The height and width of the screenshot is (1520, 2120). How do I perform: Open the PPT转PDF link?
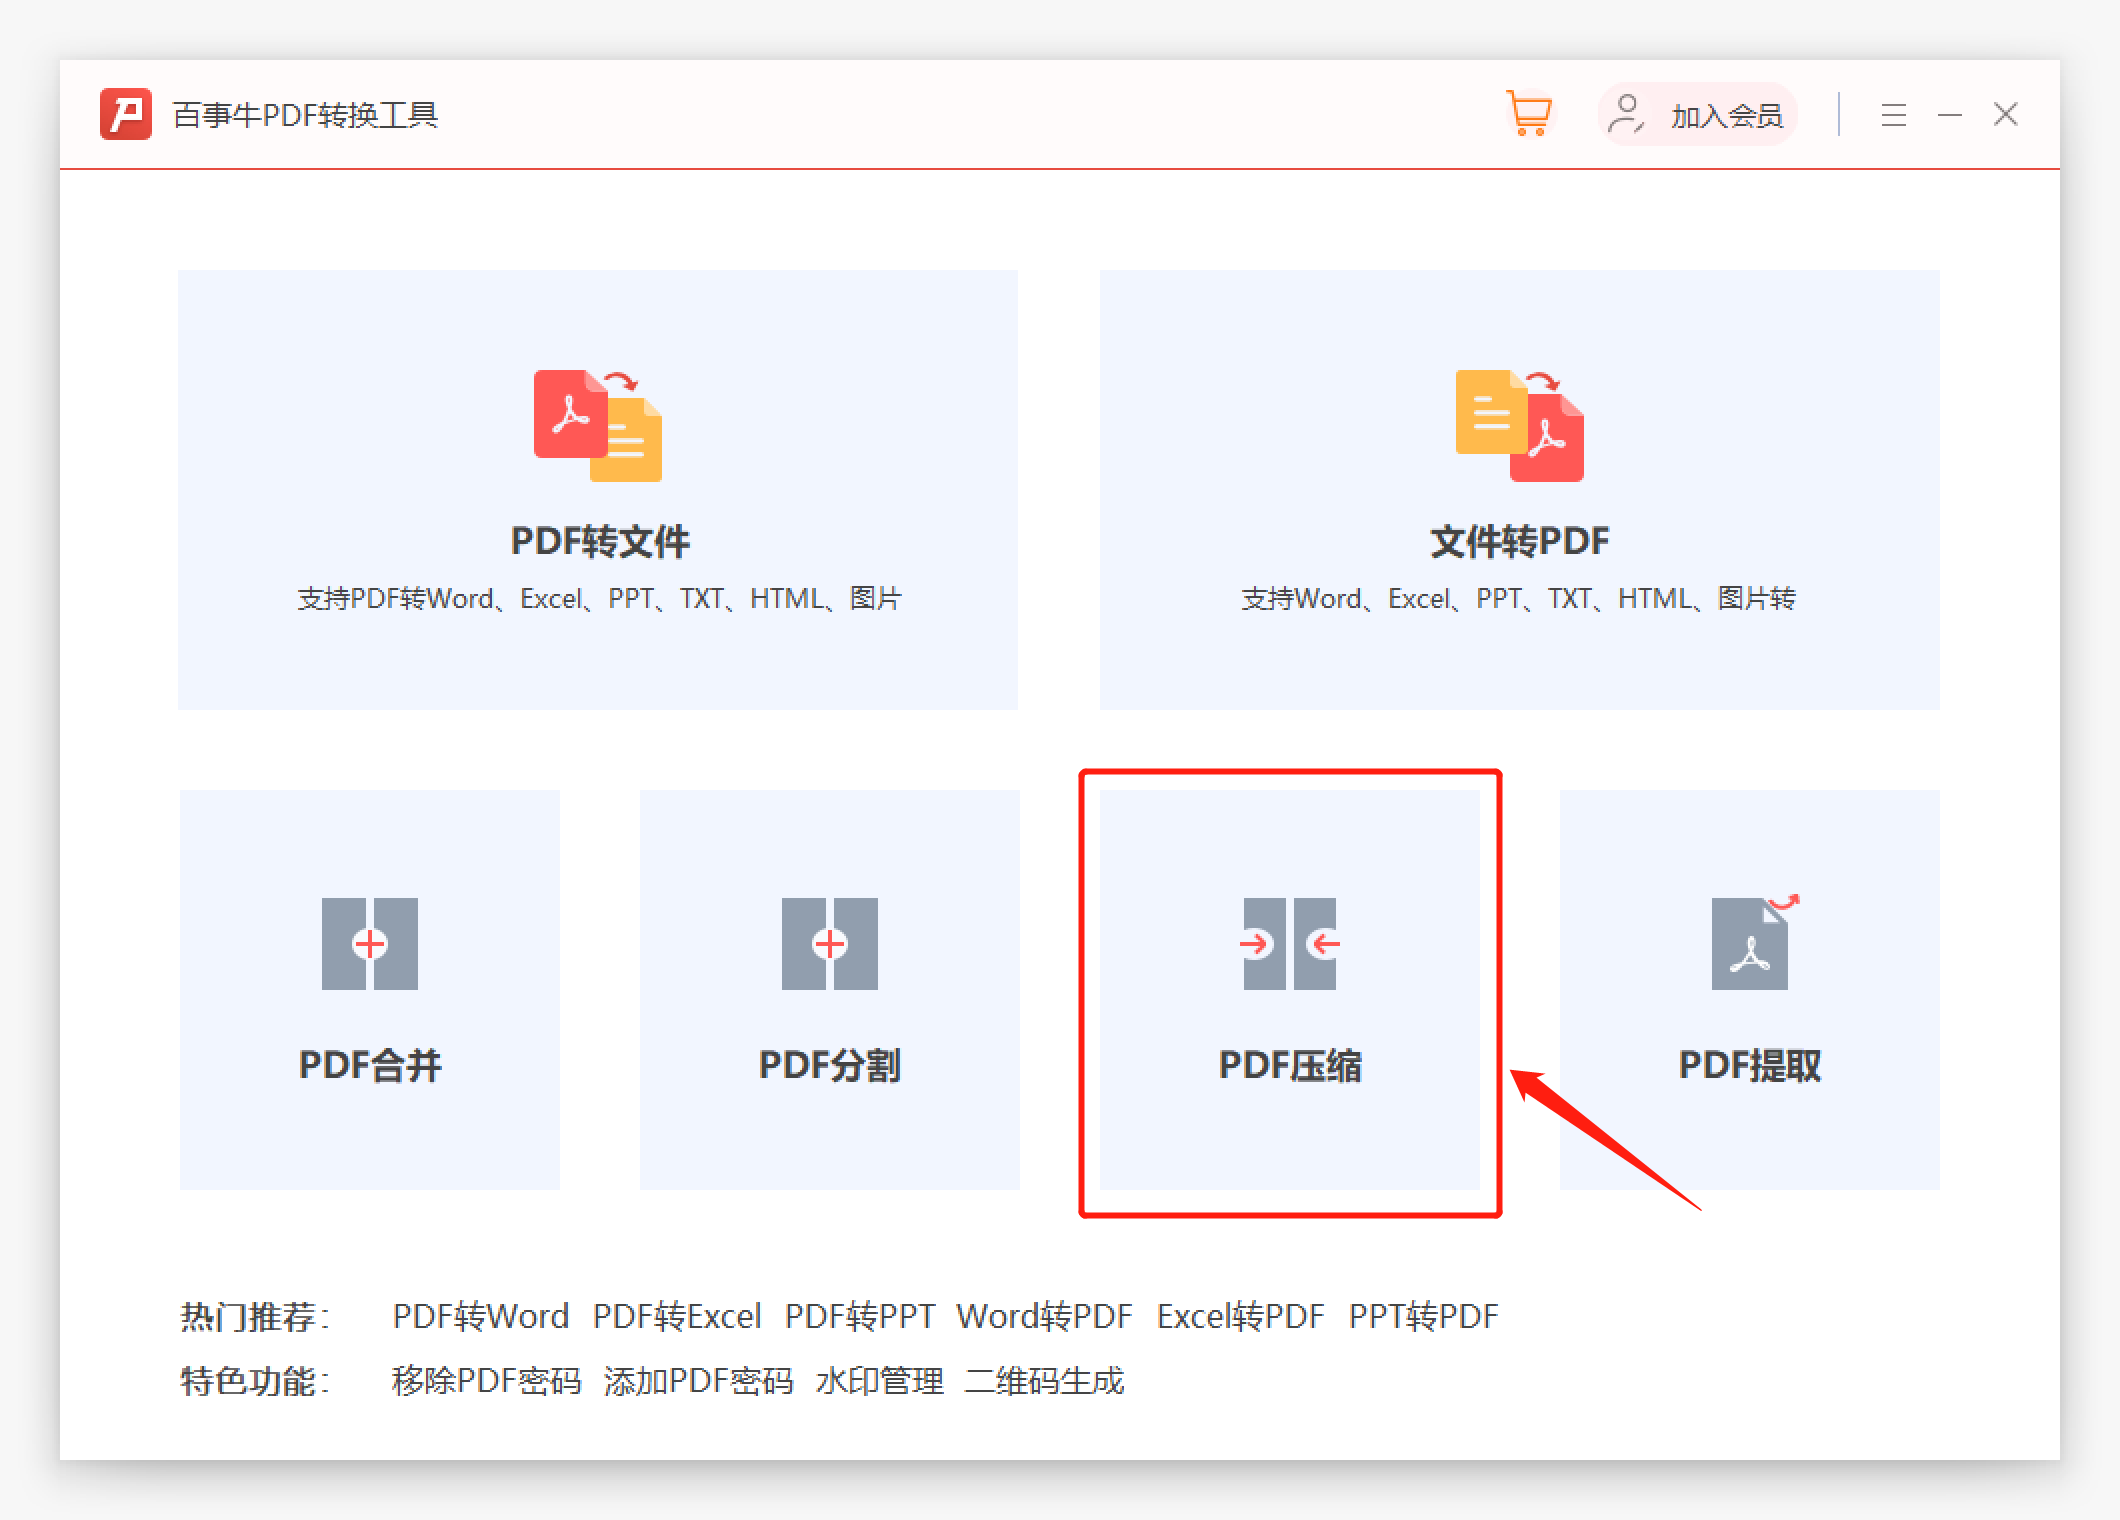point(1424,1316)
